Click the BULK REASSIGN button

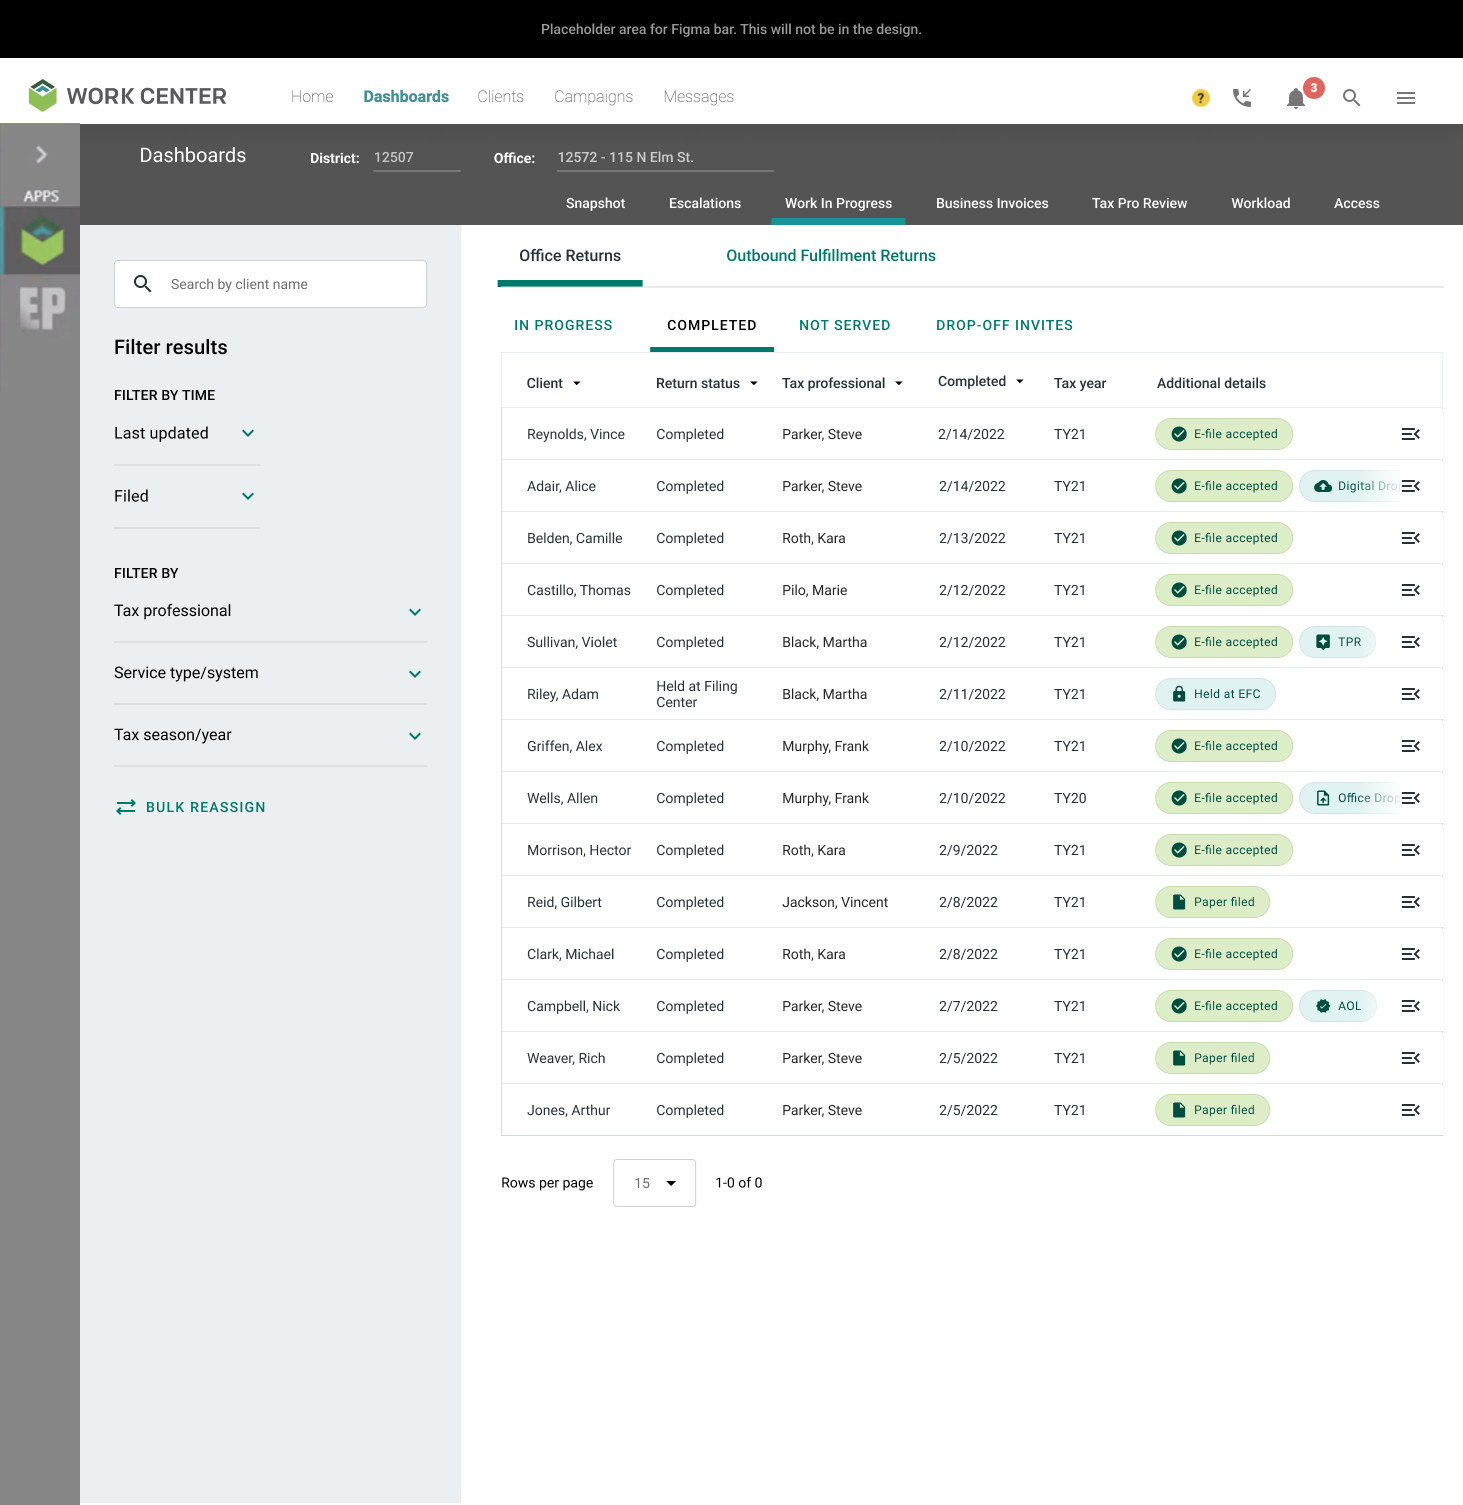pyautogui.click(x=191, y=807)
